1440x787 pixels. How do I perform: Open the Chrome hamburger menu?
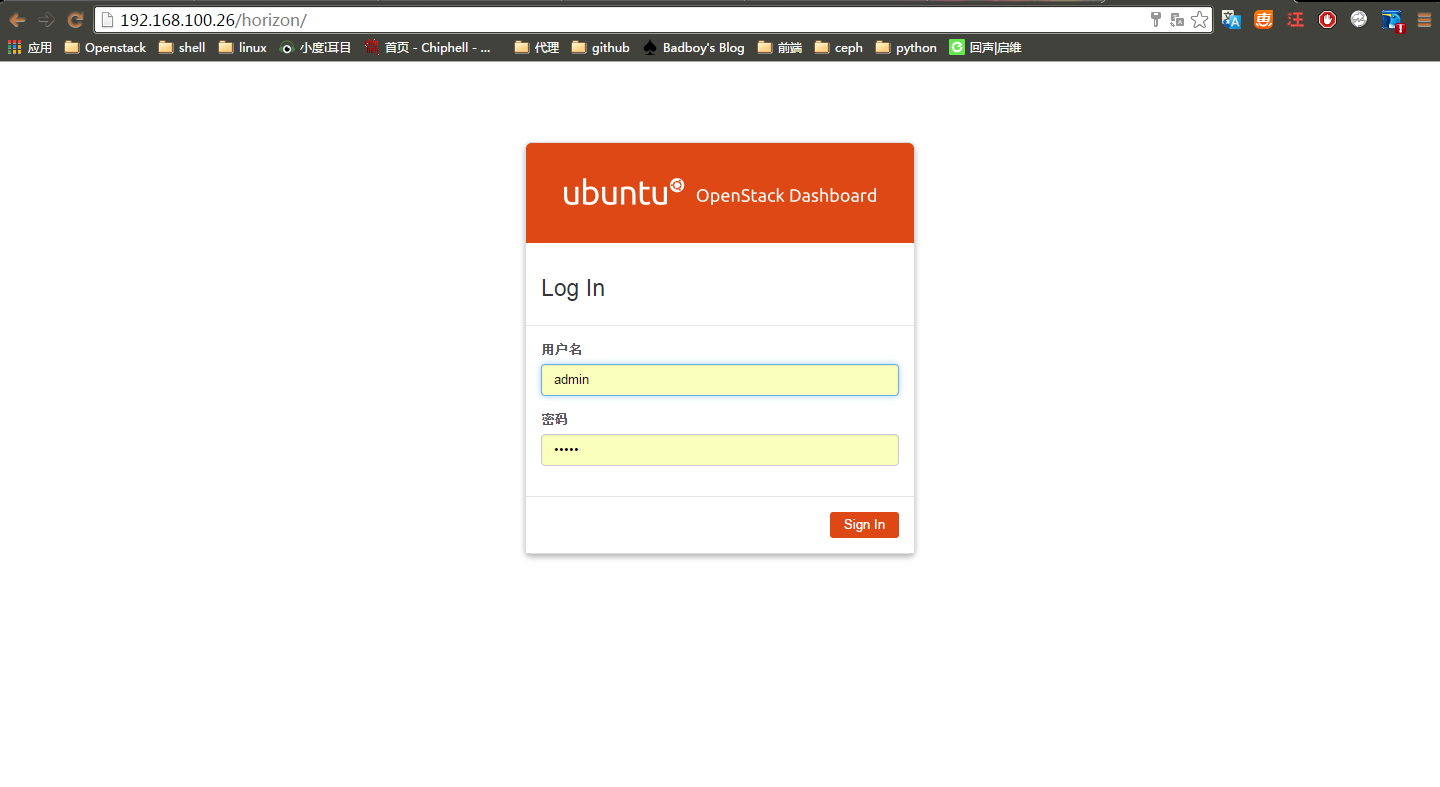pyautogui.click(x=1424, y=19)
